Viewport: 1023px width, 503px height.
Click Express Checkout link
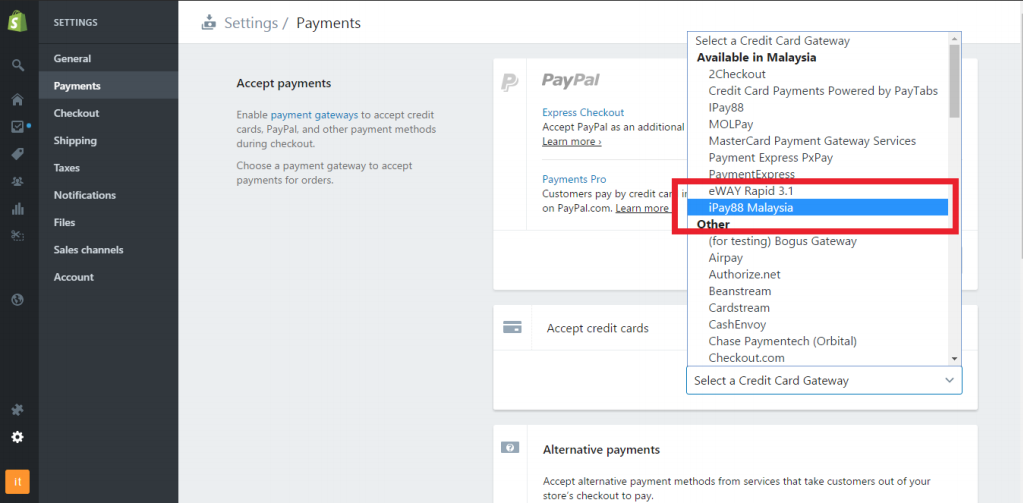pos(583,112)
